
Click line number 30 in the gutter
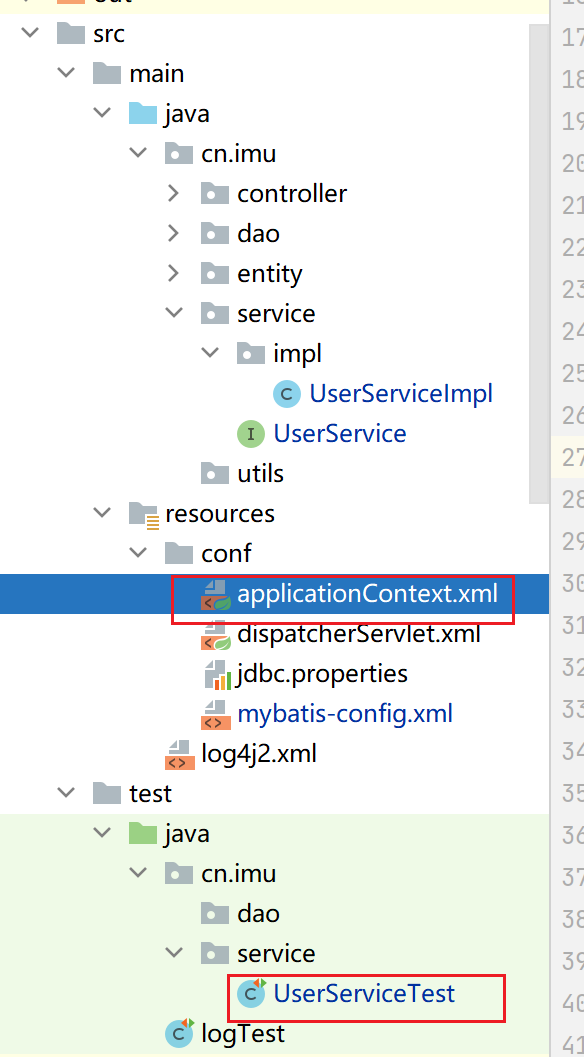(573, 583)
